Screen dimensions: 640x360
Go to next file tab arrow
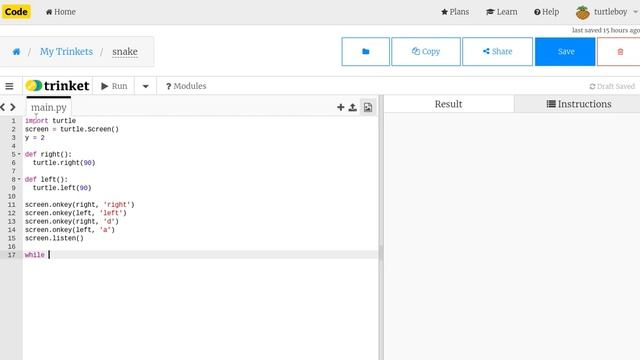pos(13,107)
